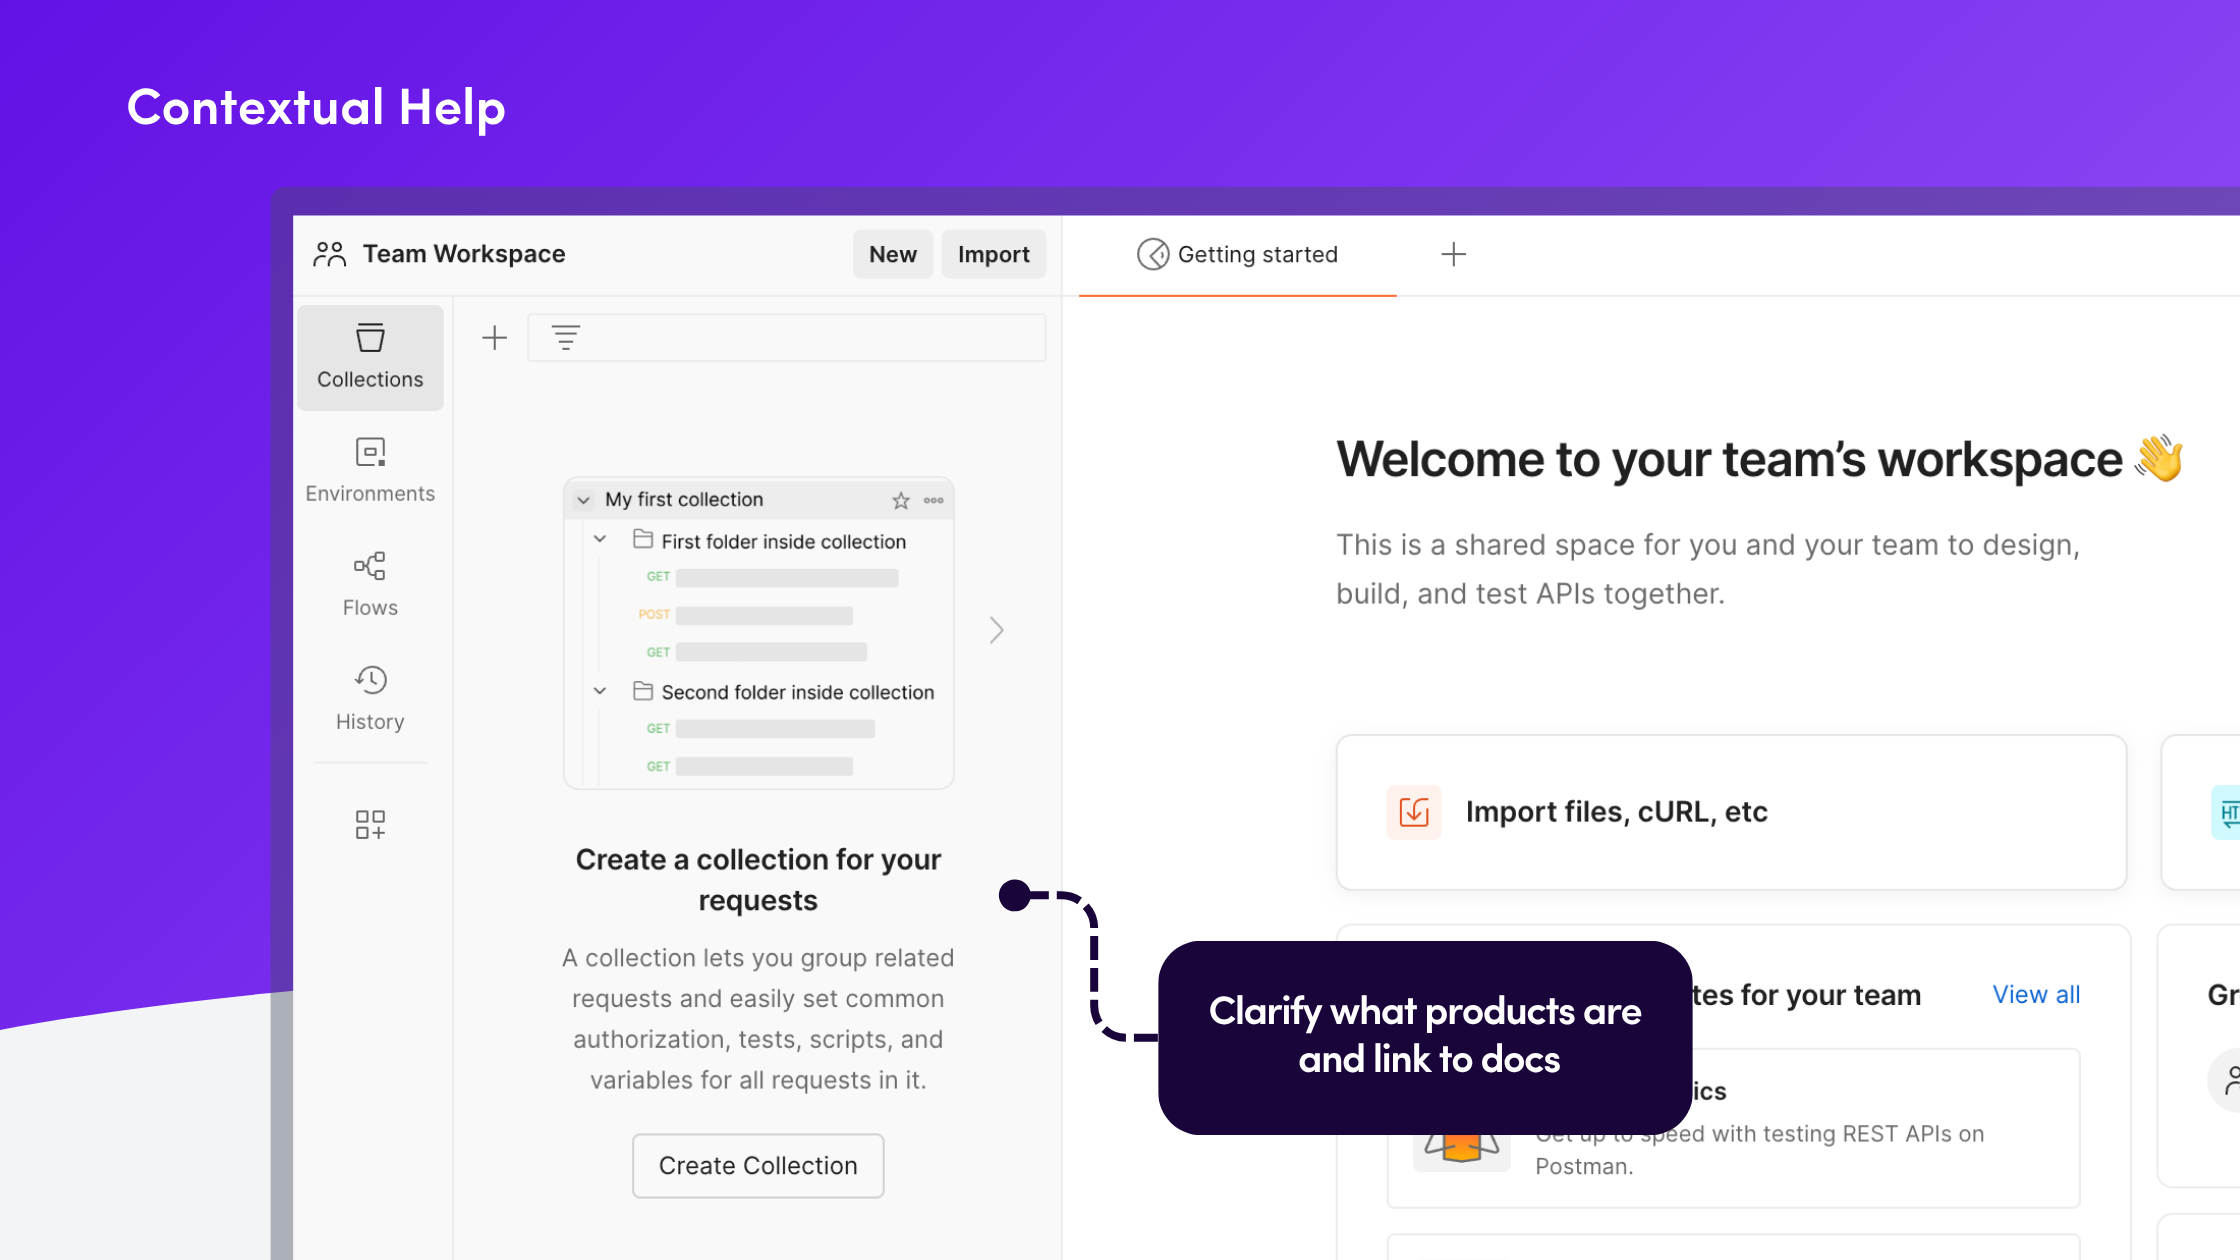Image resolution: width=2240 pixels, height=1260 pixels.
Task: Click the New button
Action: click(892, 255)
